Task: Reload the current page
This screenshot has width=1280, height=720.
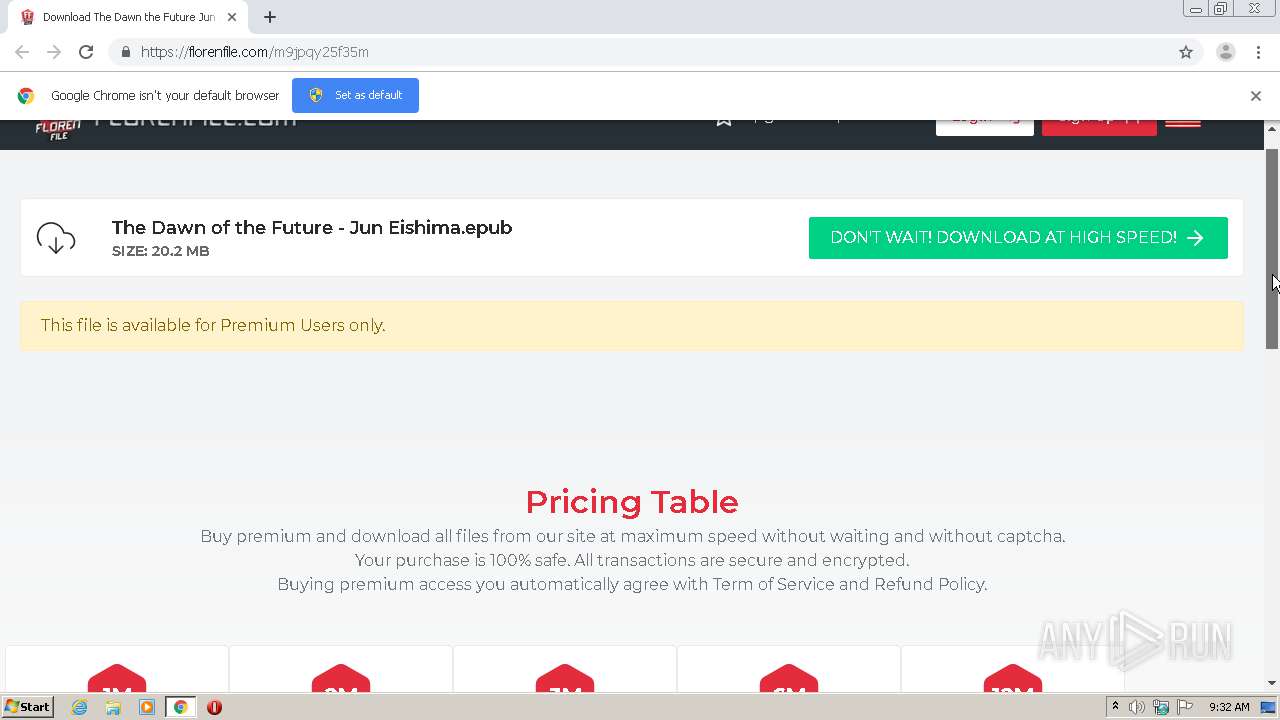Action: point(86,52)
